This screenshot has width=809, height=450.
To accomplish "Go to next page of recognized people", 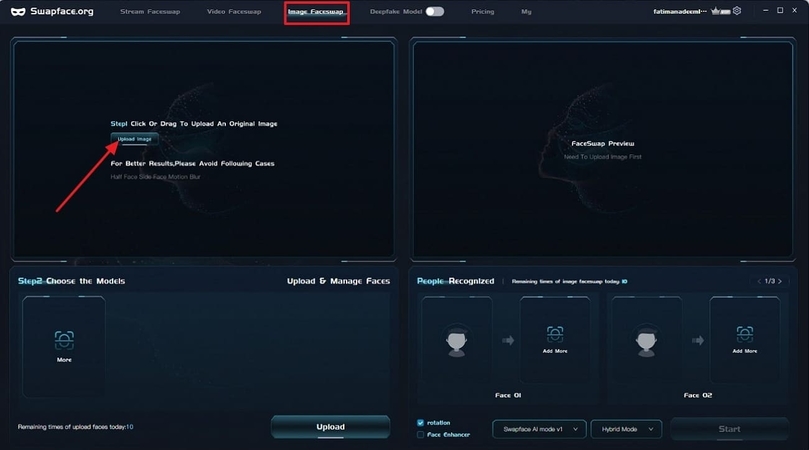I will [780, 281].
